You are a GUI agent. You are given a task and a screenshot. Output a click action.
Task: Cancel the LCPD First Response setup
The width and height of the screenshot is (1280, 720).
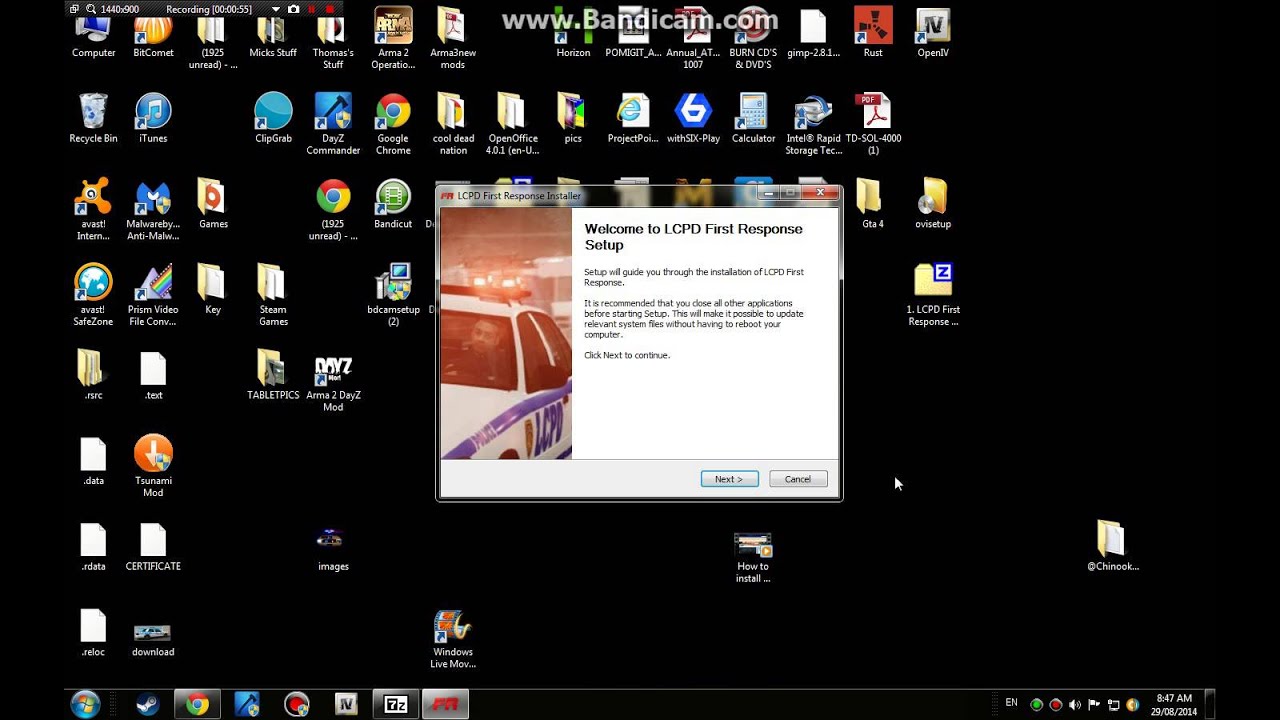coord(798,479)
